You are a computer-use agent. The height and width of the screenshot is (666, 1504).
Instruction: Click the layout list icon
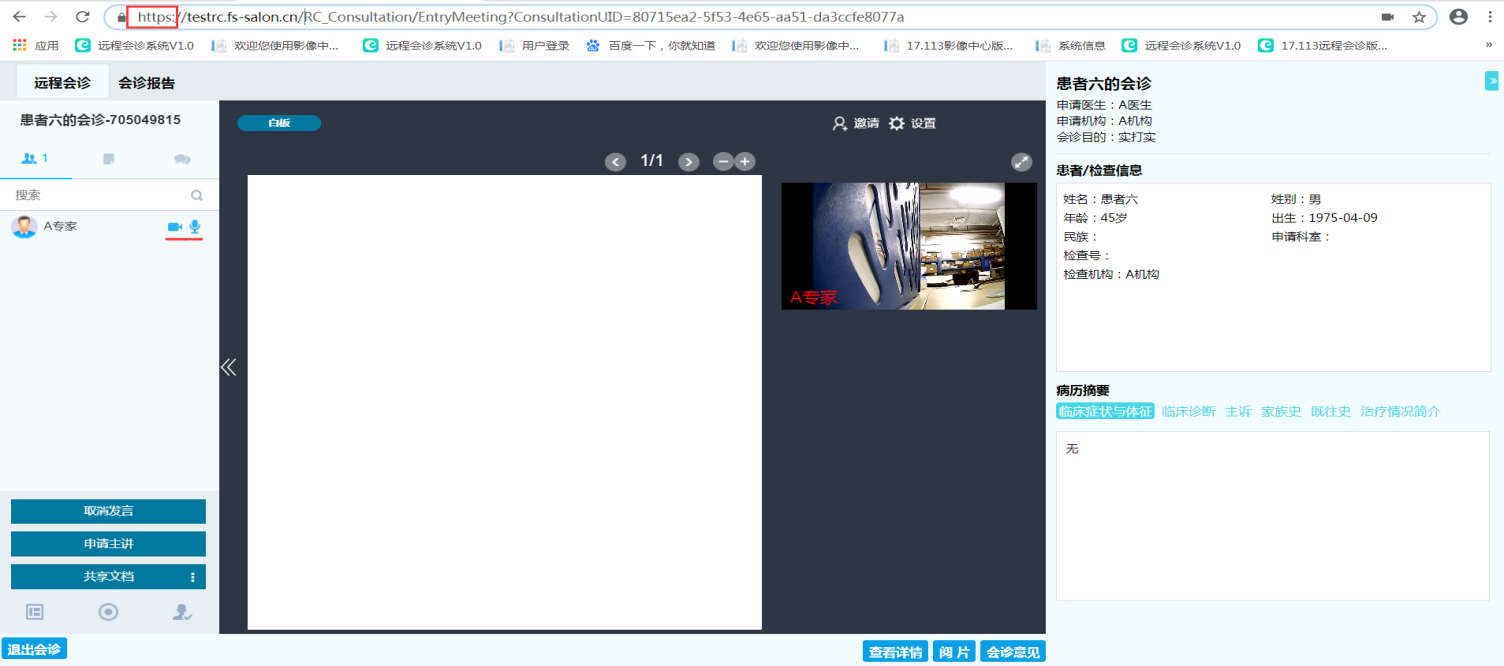(35, 612)
